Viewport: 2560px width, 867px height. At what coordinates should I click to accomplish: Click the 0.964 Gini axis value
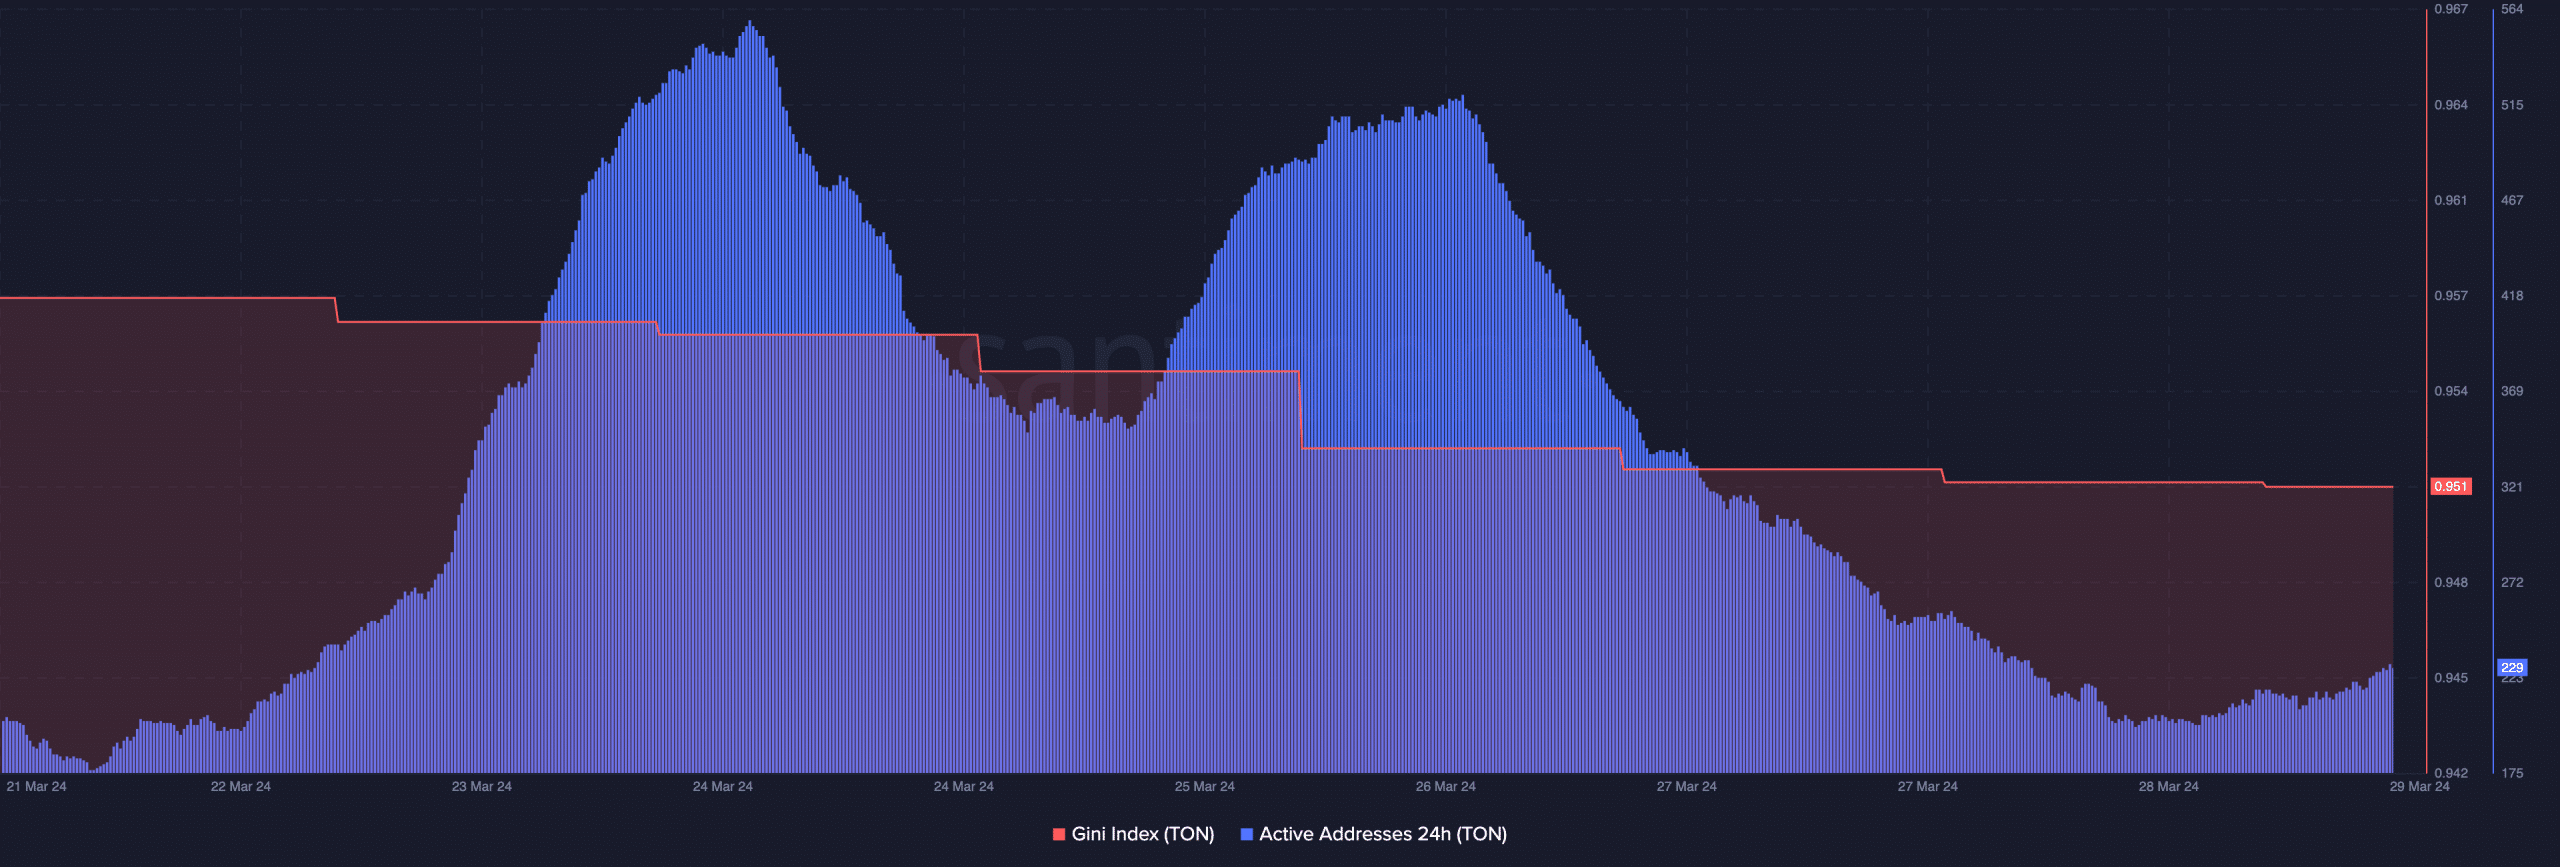(x=2451, y=105)
